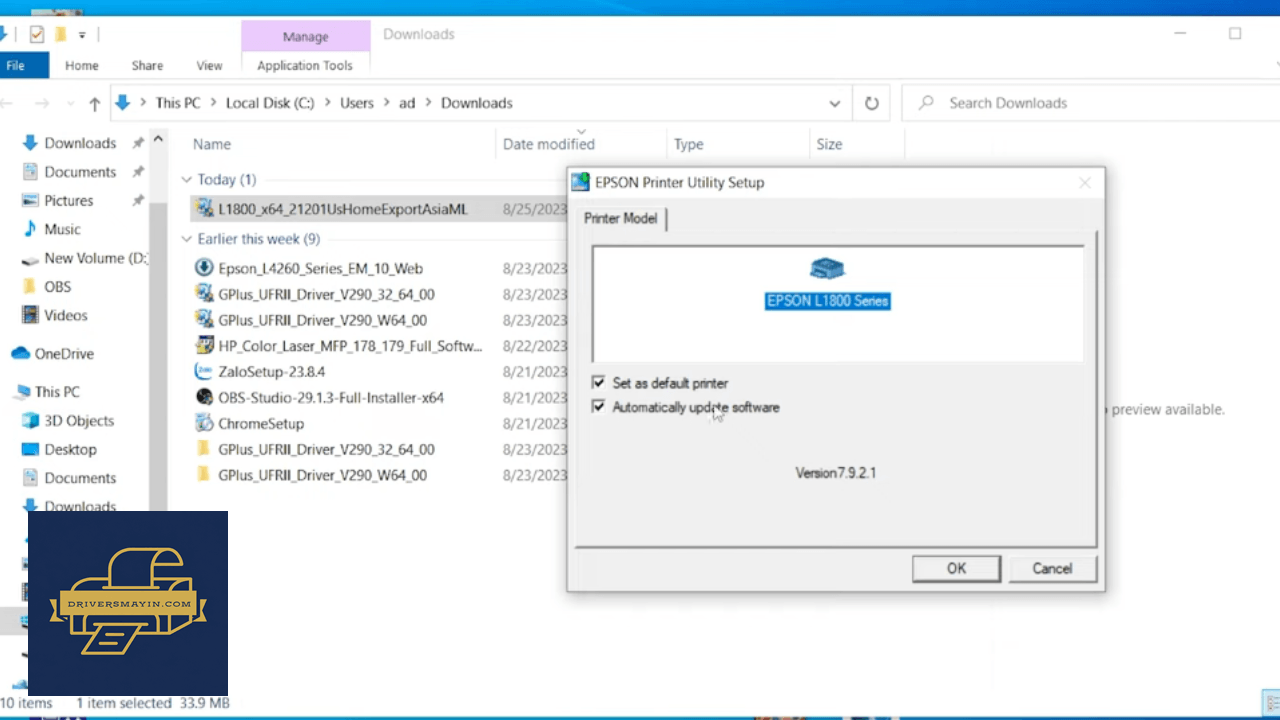Collapse the Earlier this week (9) group
This screenshot has width=1280, height=720.
[186, 239]
